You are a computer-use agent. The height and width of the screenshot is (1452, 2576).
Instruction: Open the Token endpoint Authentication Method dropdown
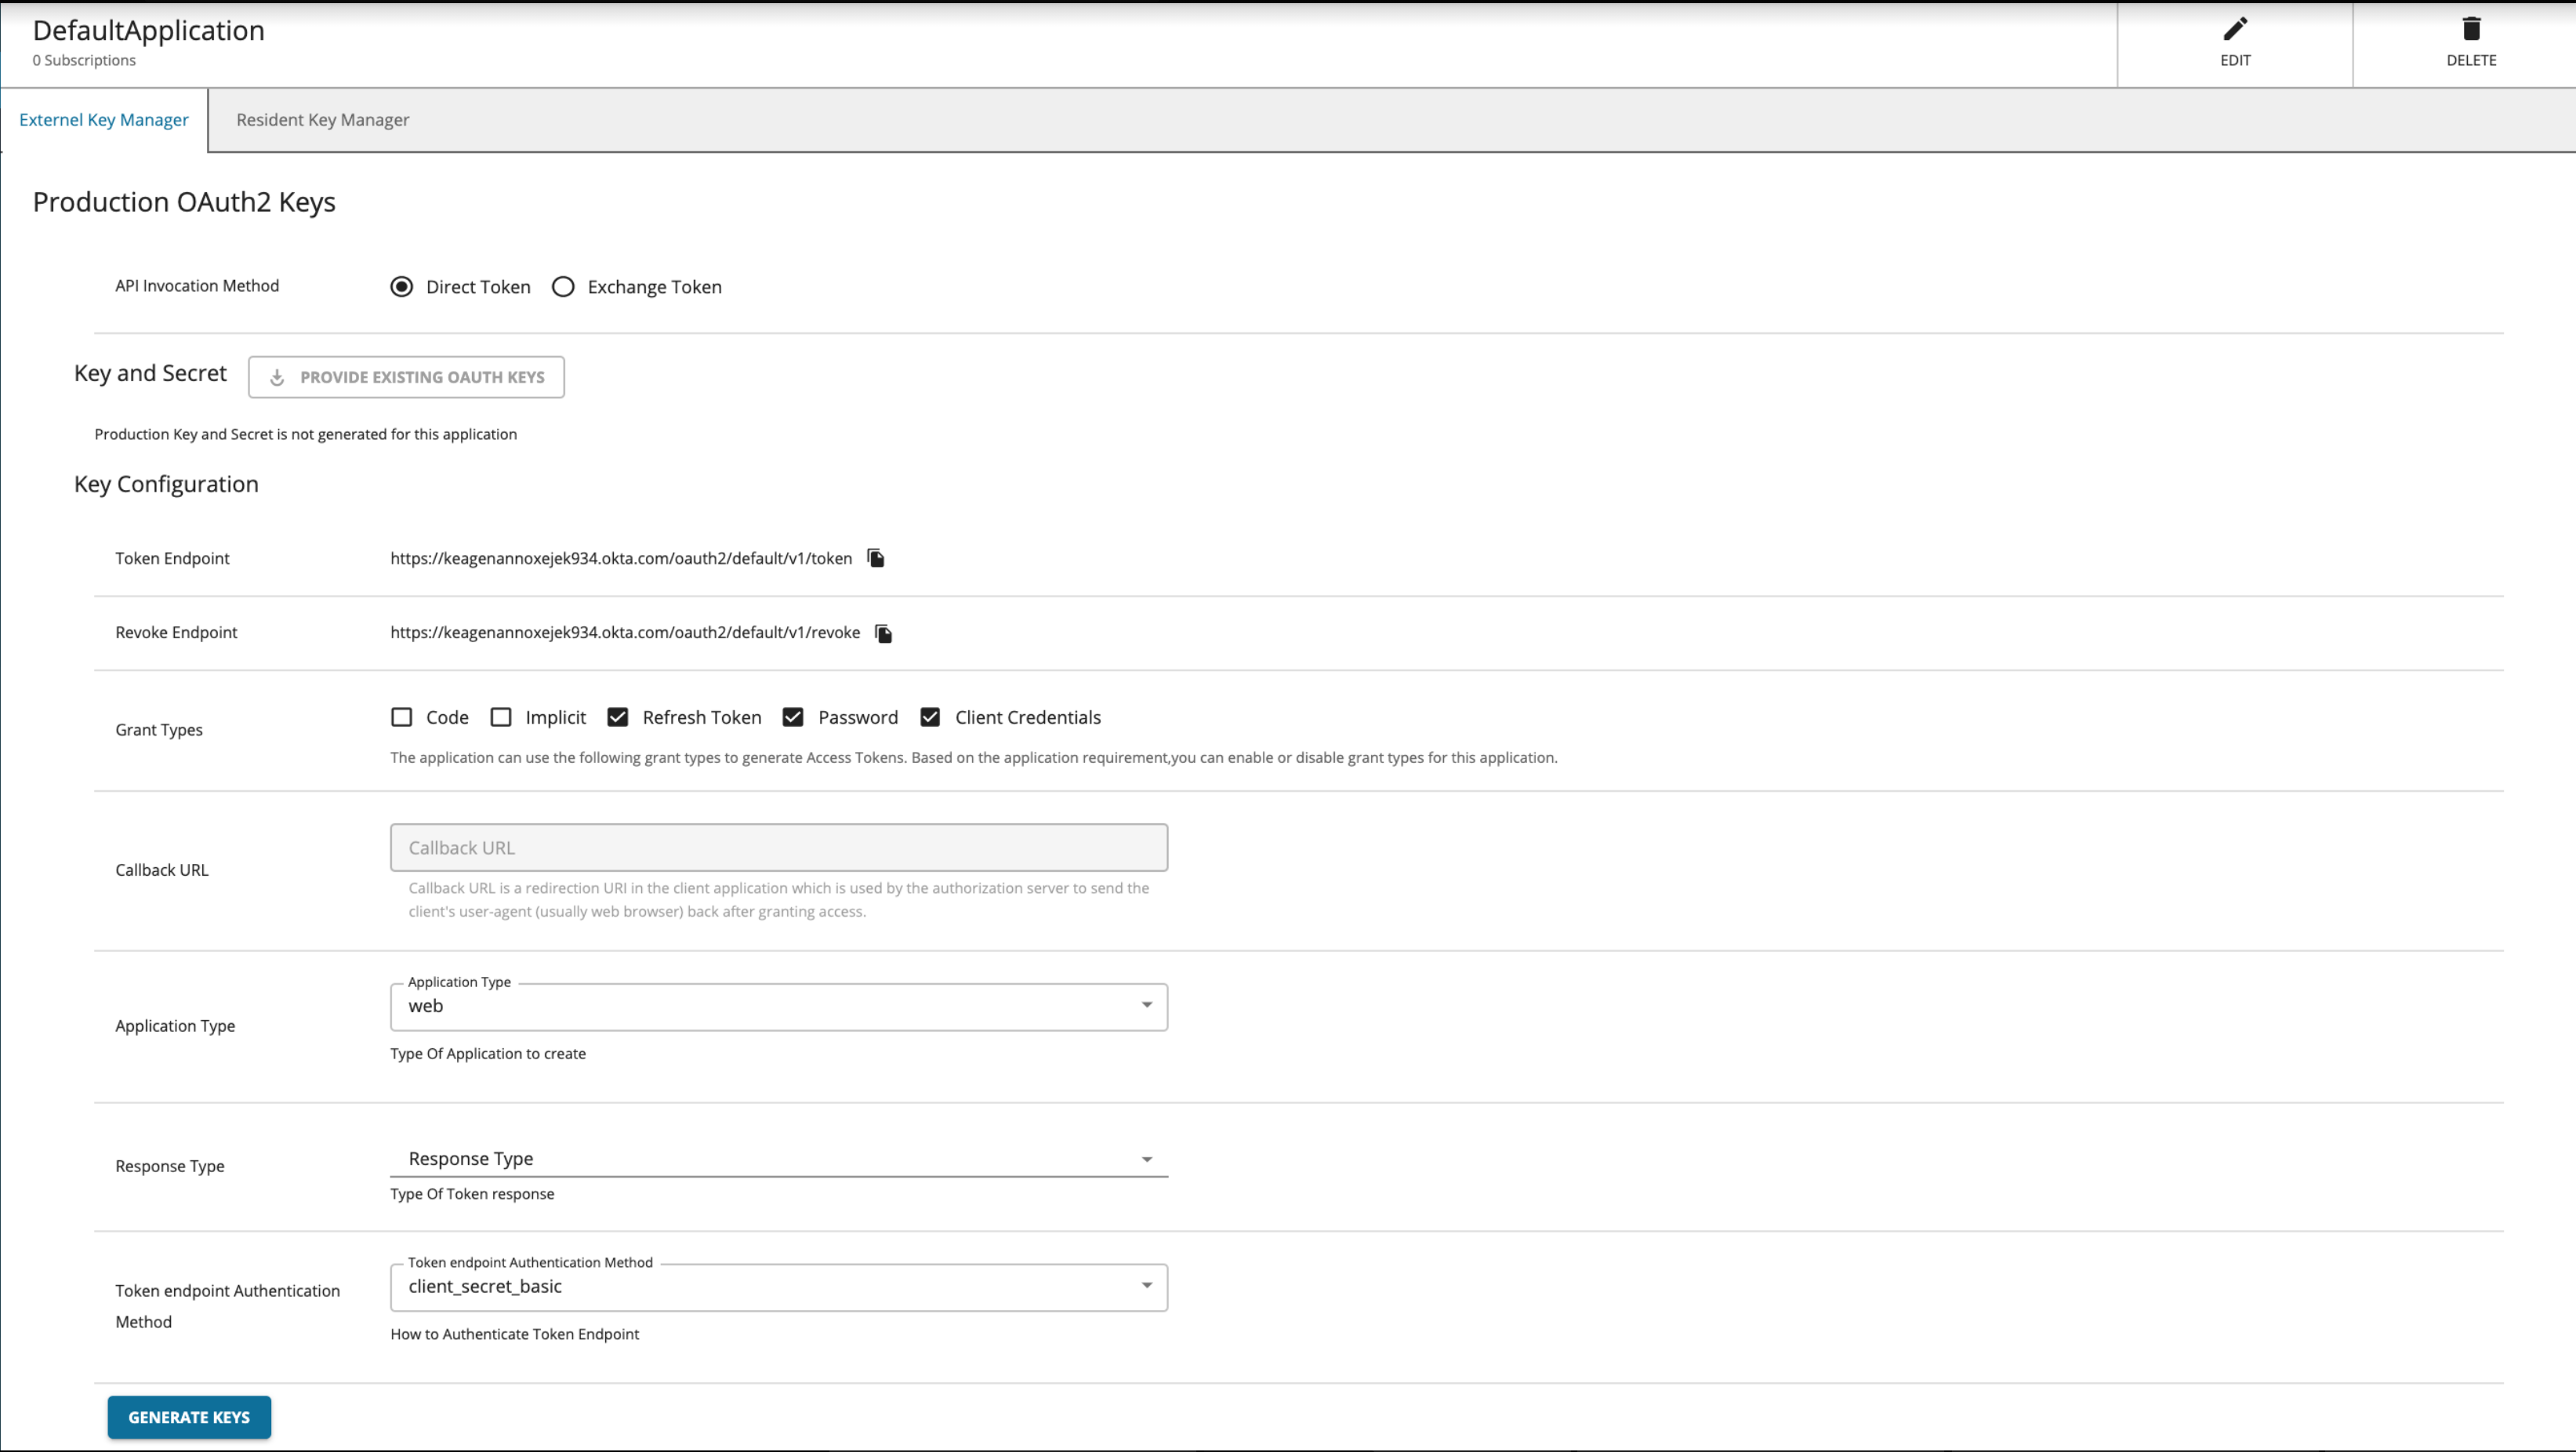pyautogui.click(x=1147, y=1286)
